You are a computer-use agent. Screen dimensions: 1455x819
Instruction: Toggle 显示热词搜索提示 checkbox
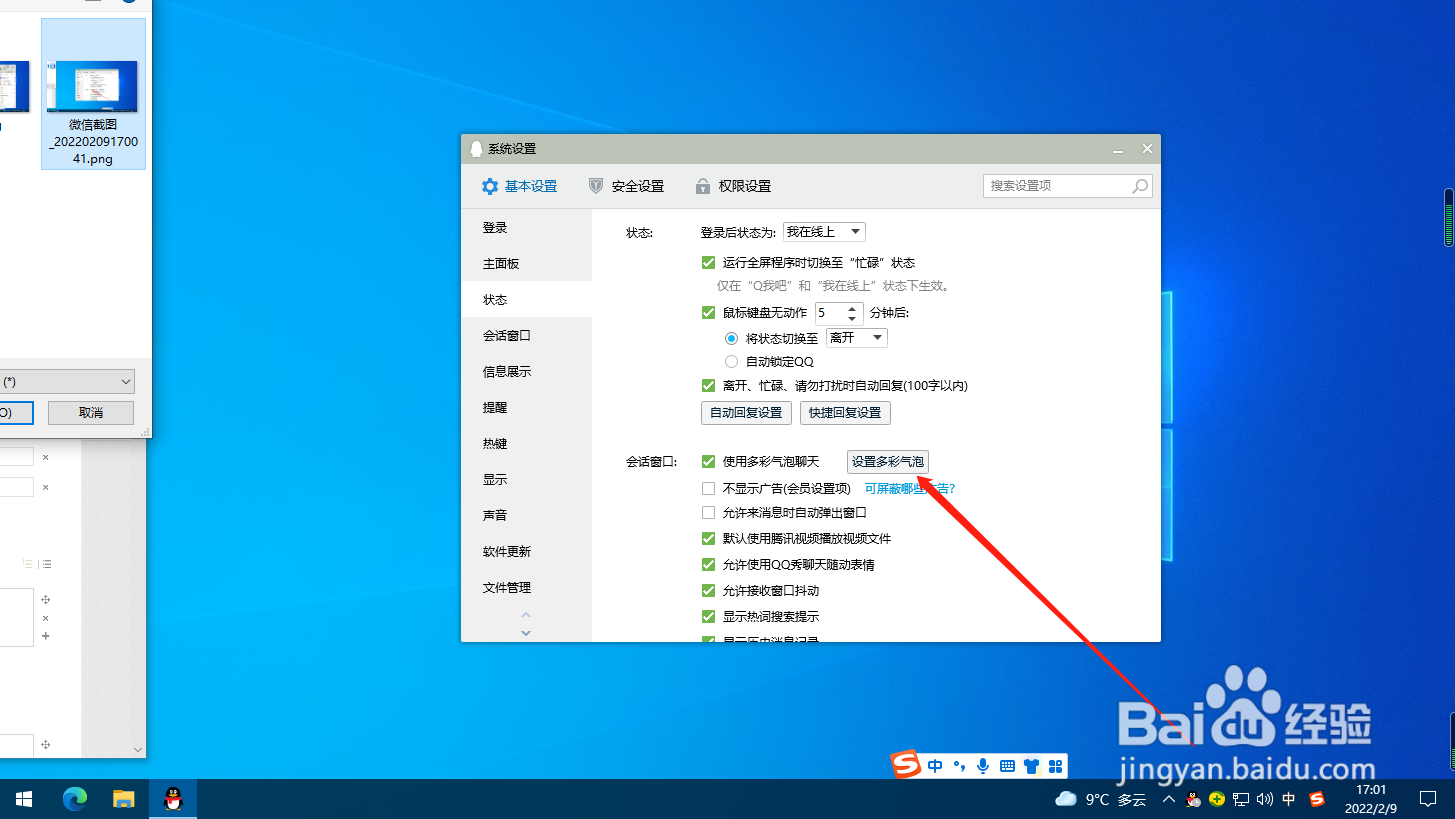tap(709, 617)
